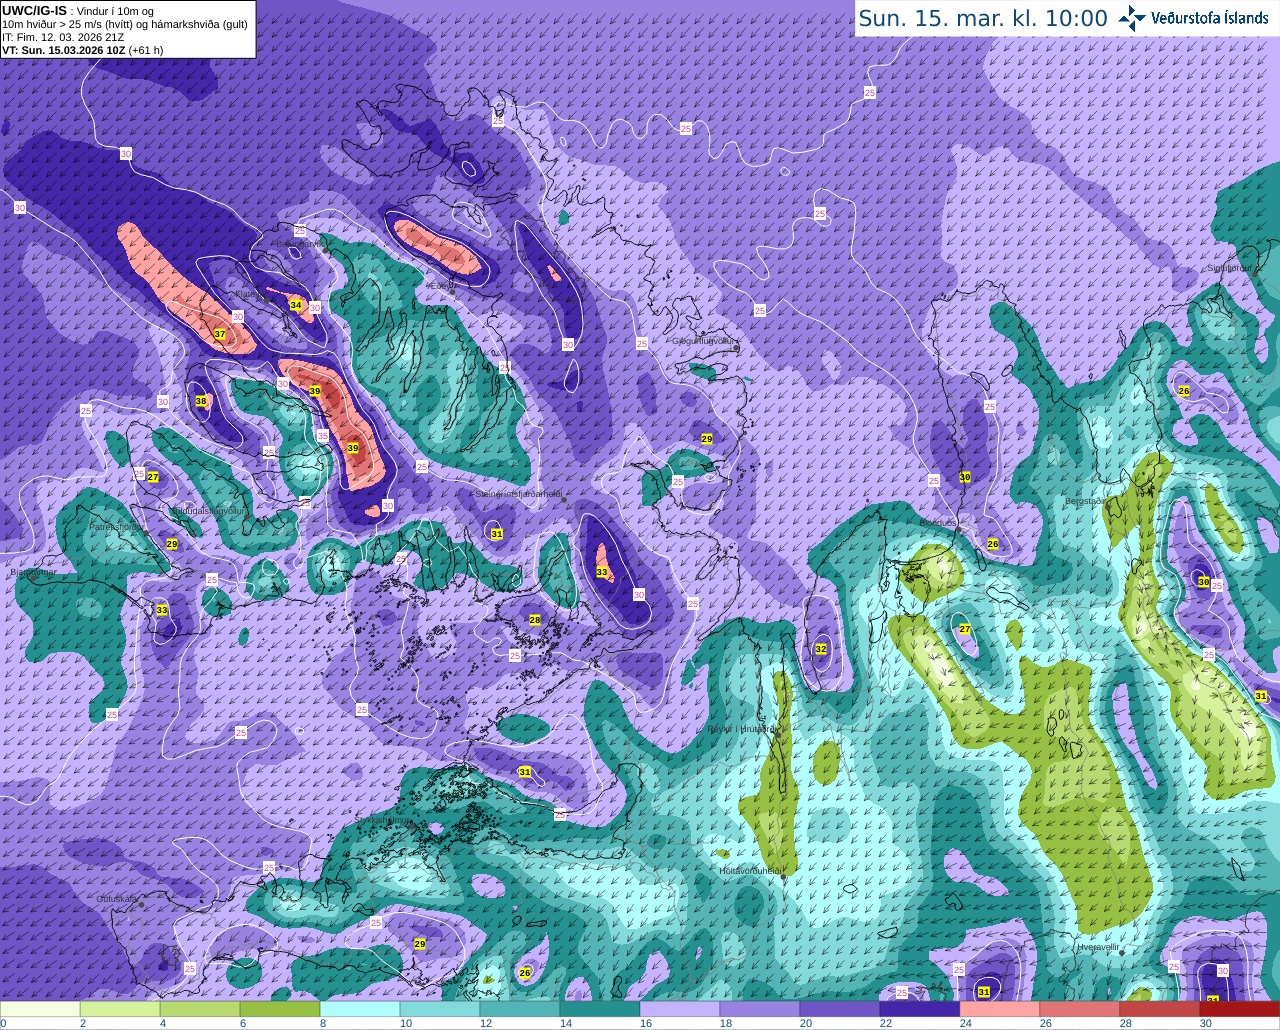Click the yellow 38 gust maximum label
The image size is (1280, 1030).
201,401
